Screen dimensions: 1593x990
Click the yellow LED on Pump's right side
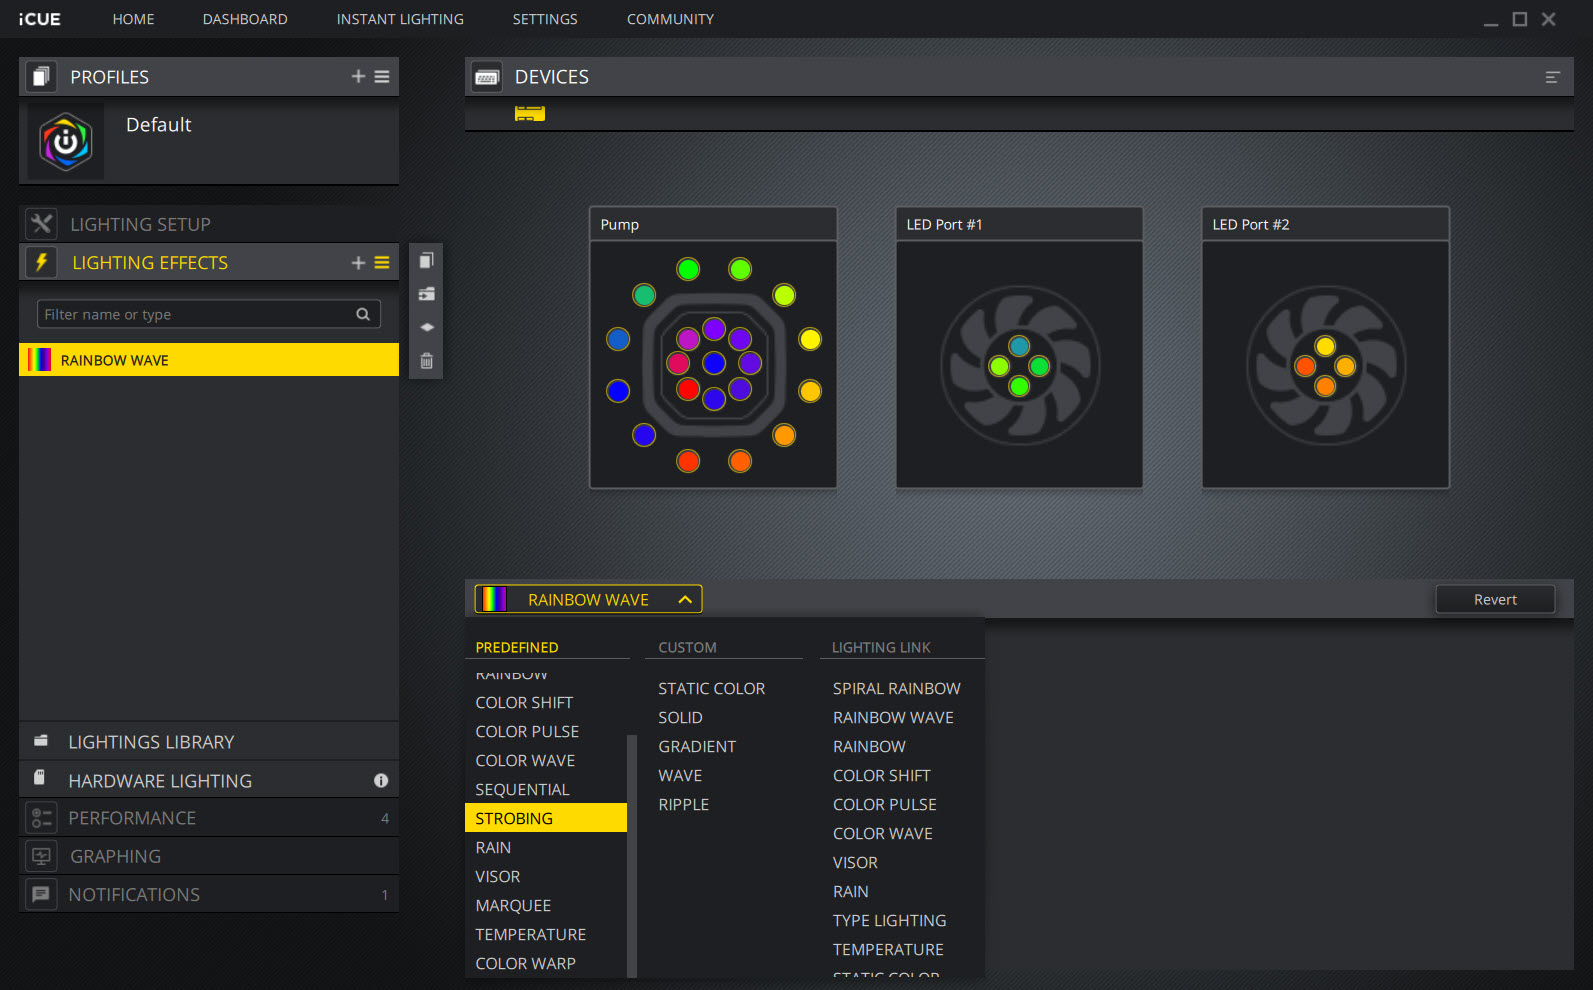tap(810, 339)
